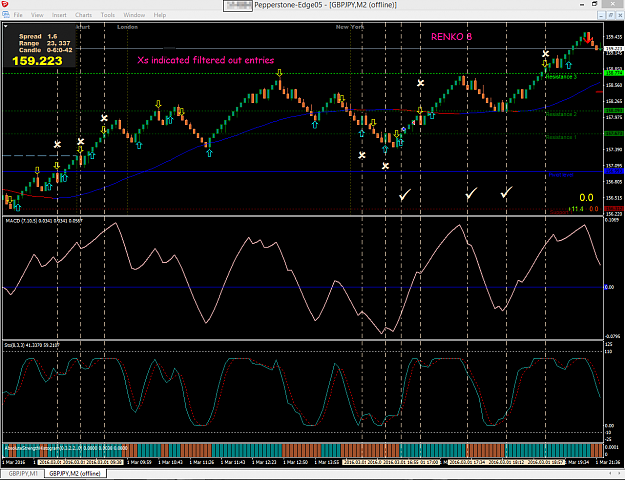
Task: Open the Help menu
Action: tap(160, 15)
